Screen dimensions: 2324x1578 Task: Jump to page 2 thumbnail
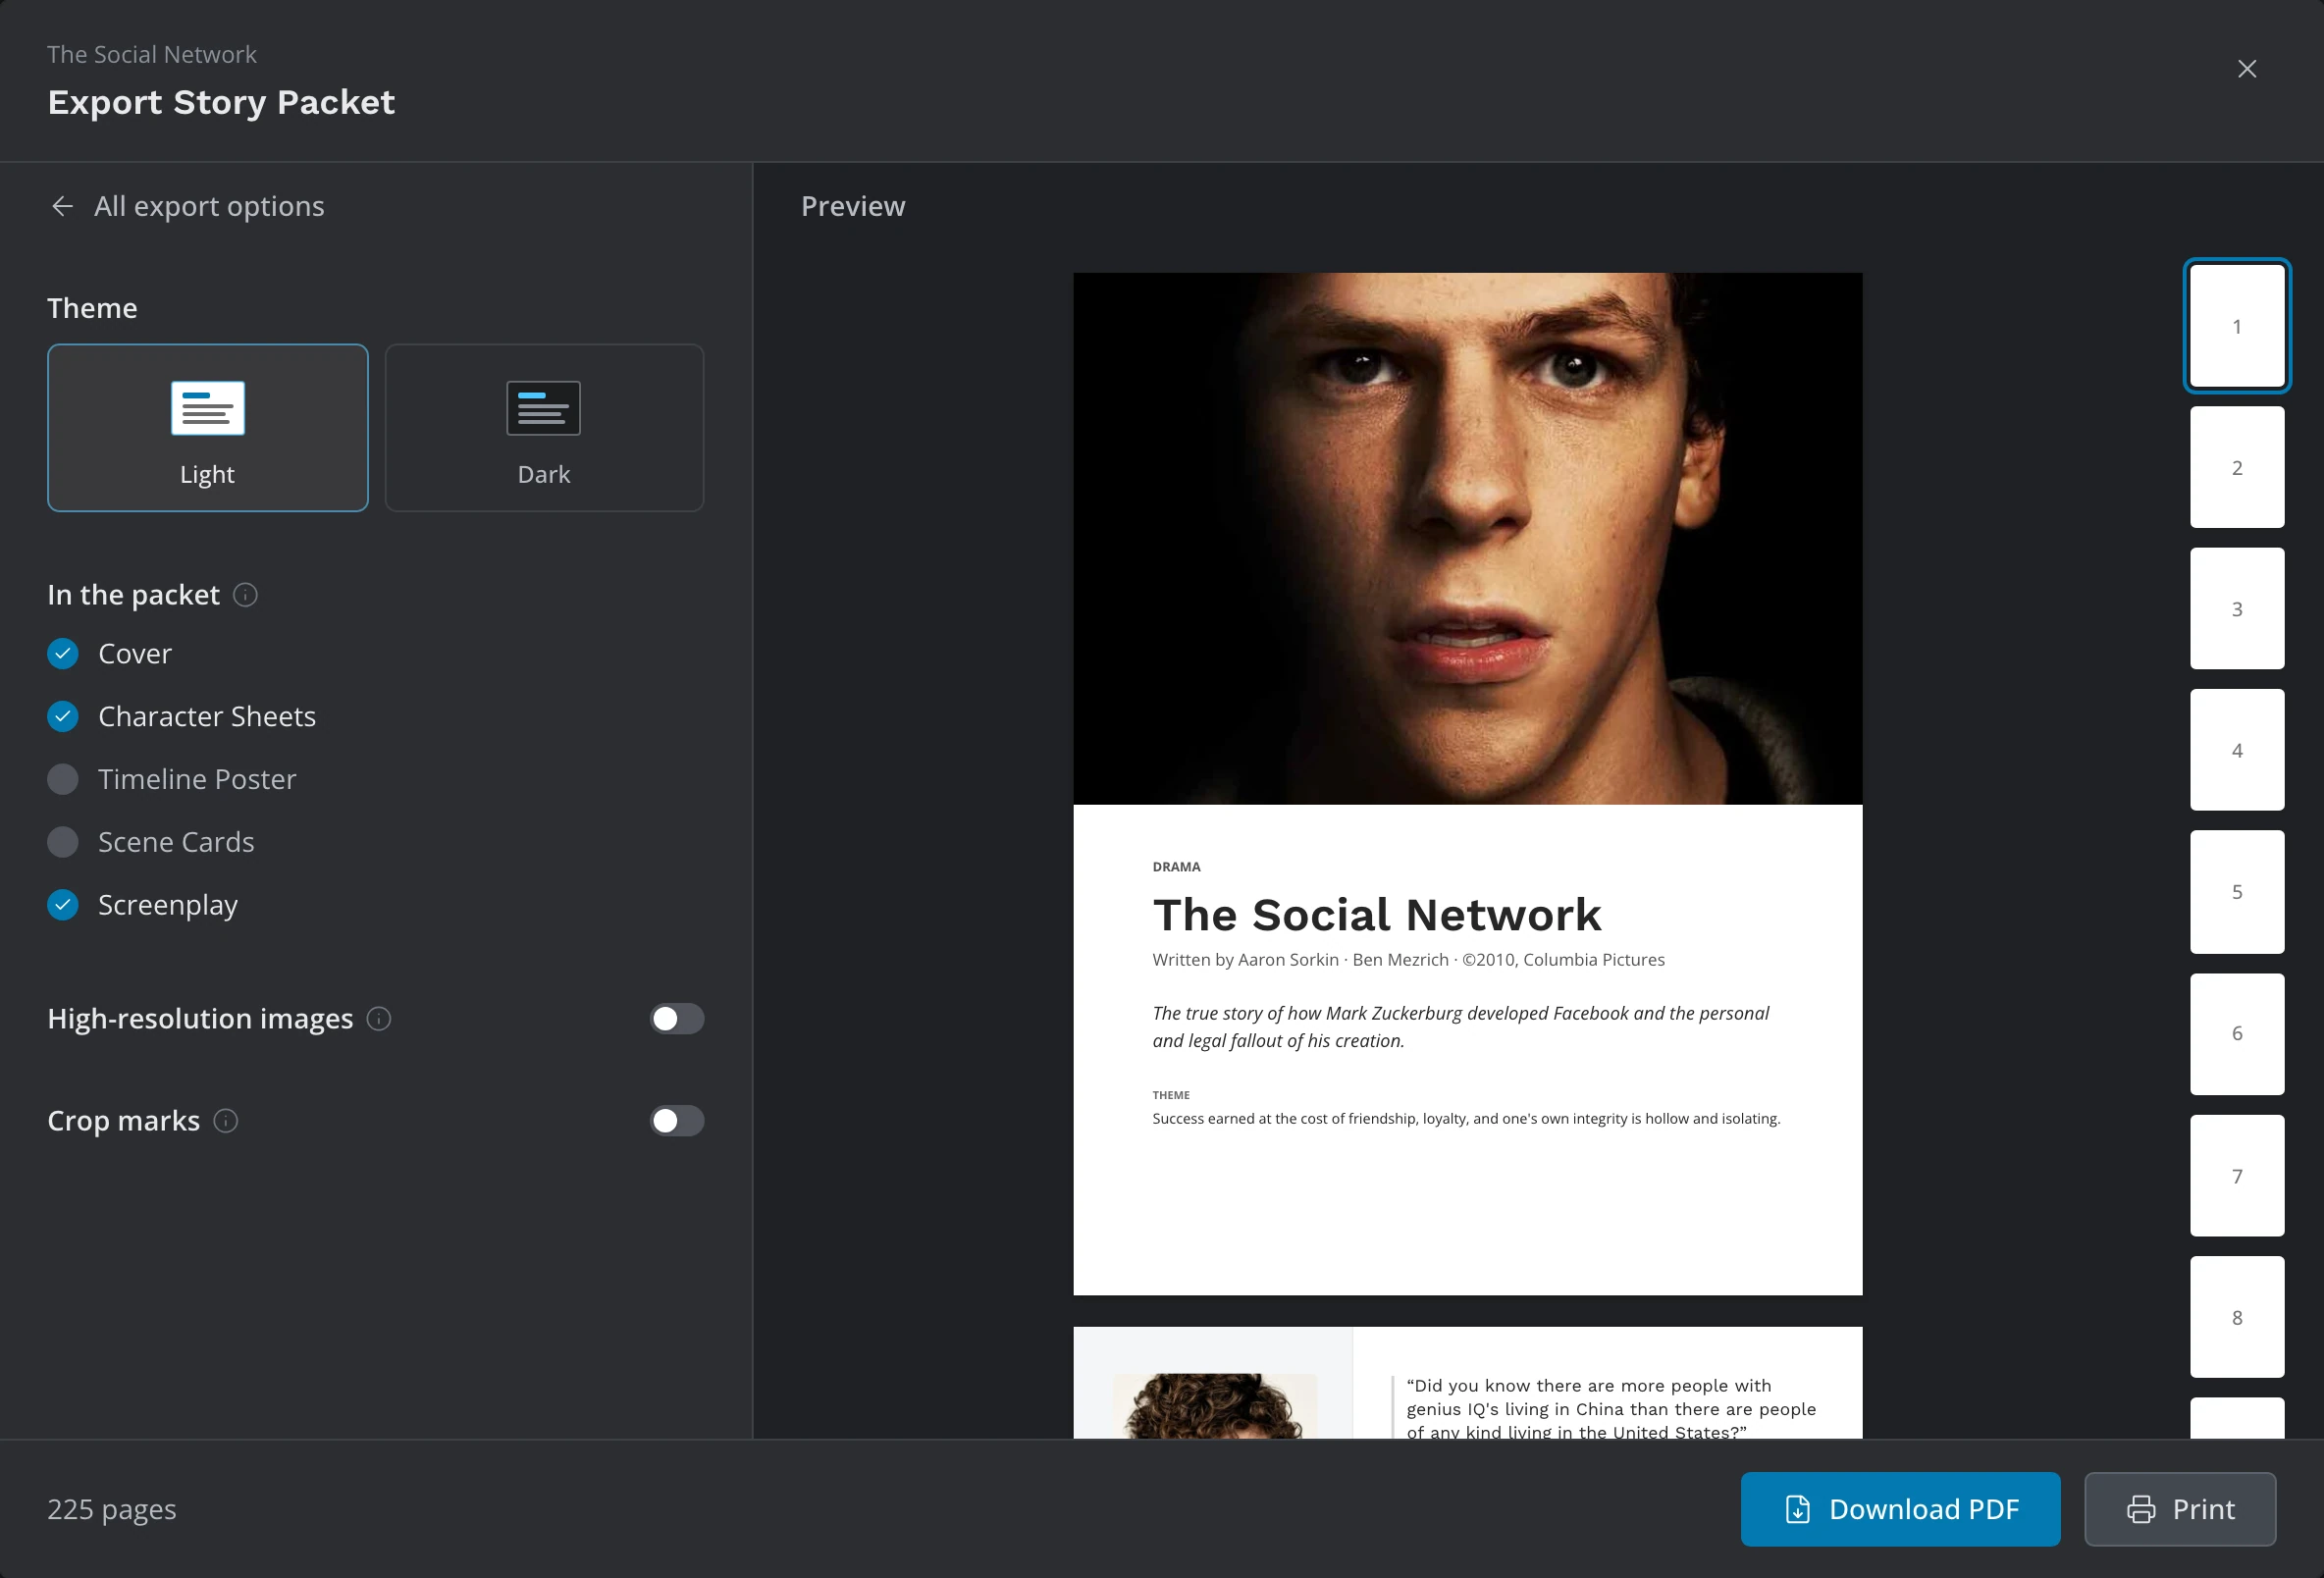tap(2237, 467)
